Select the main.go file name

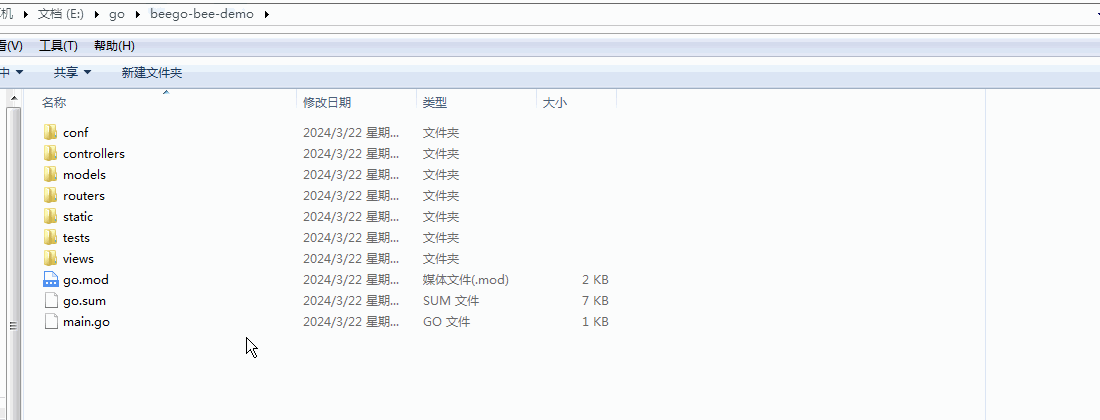(x=86, y=322)
